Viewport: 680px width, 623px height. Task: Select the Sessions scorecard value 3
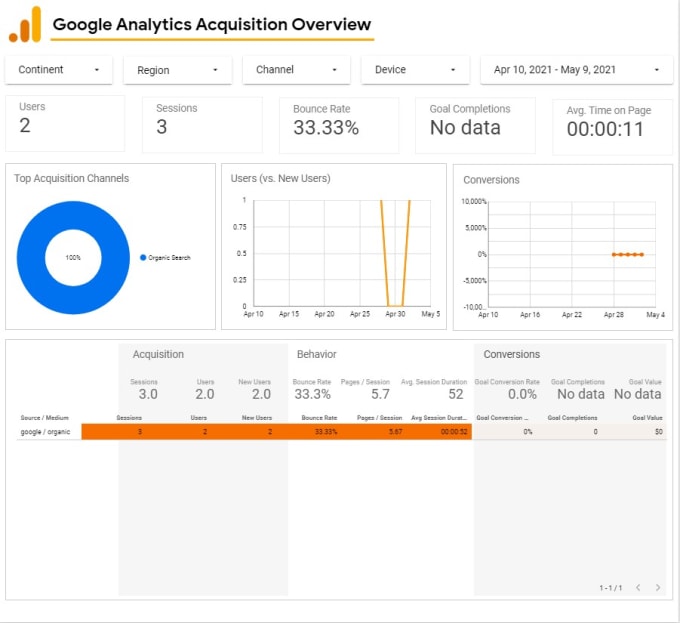click(161, 127)
